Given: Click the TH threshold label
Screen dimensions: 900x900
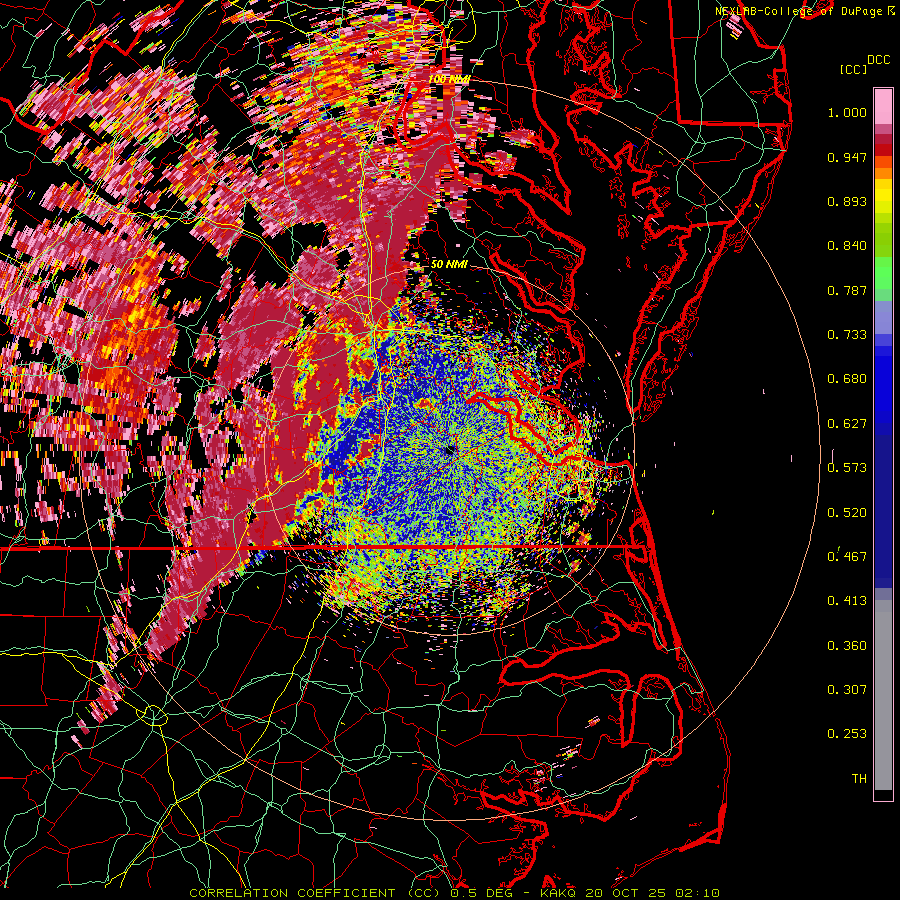Looking at the screenshot, I should 859,779.
